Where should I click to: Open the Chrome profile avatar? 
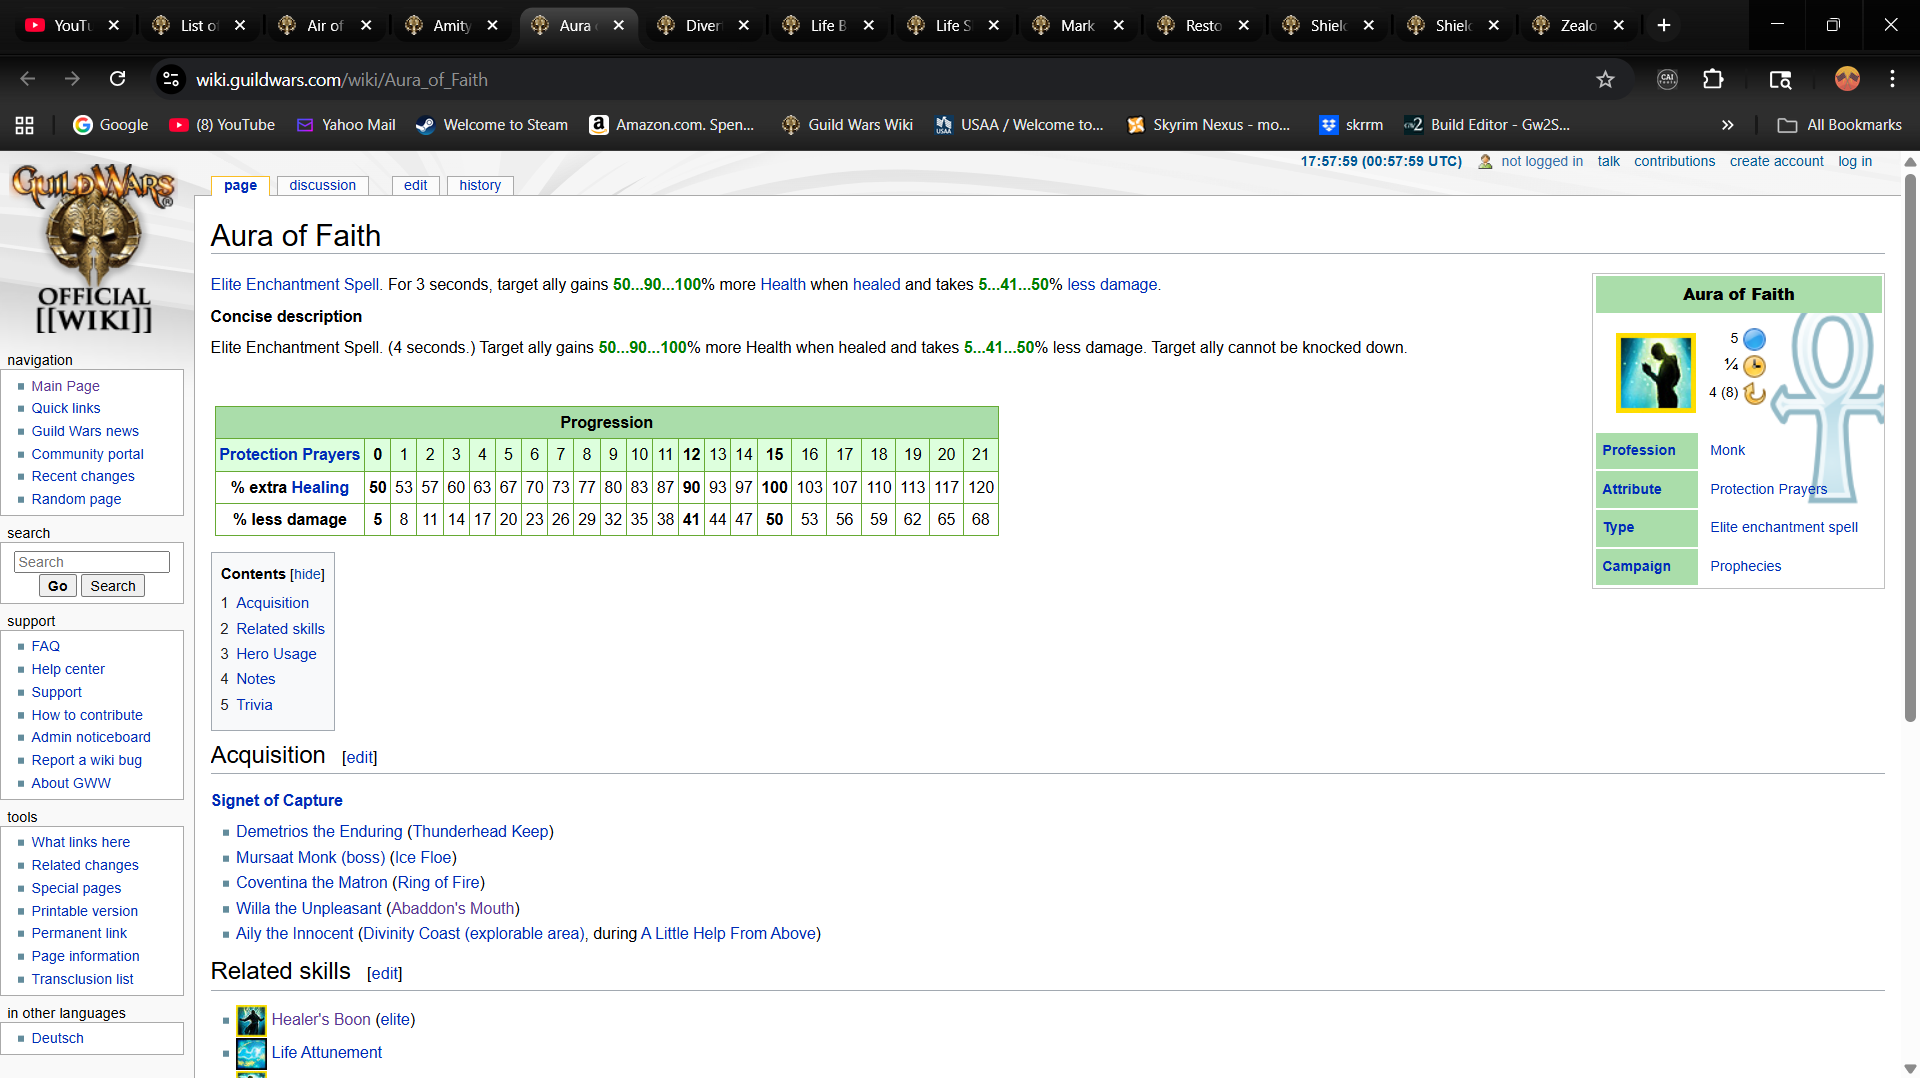[1847, 79]
